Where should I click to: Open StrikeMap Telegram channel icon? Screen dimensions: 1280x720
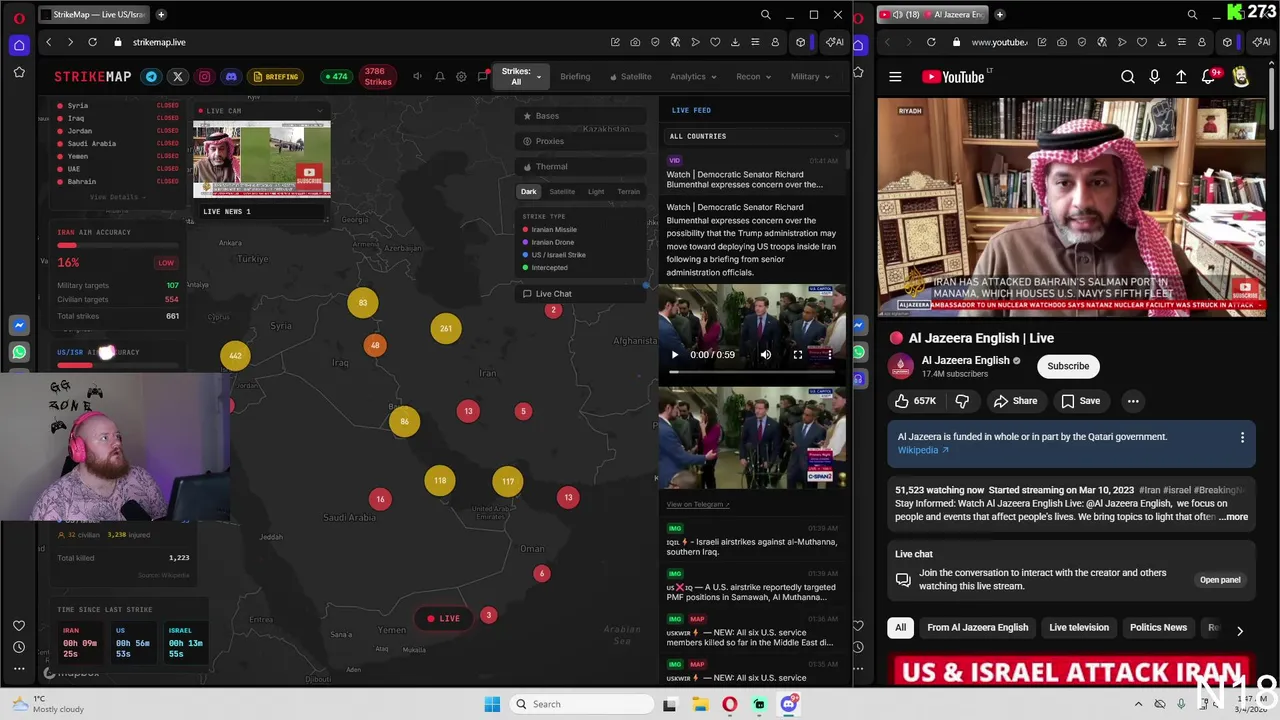[x=151, y=77]
